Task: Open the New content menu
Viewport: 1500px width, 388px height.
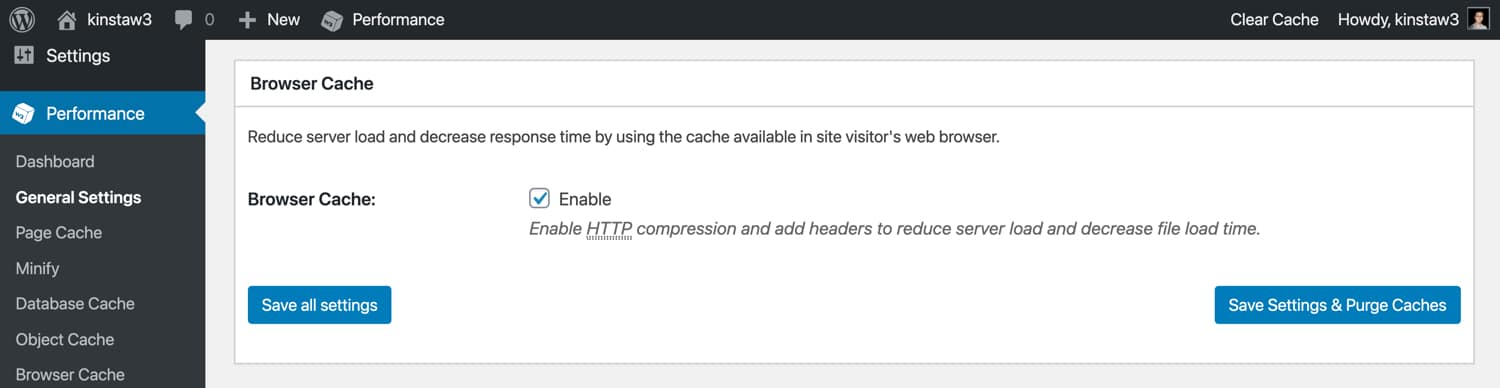Action: (x=269, y=19)
